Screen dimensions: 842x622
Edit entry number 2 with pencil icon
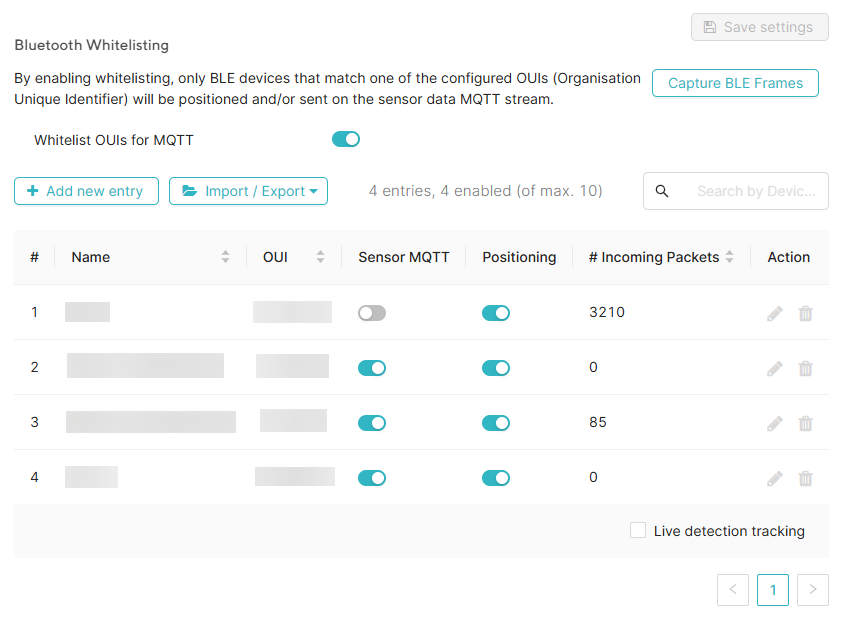(775, 368)
